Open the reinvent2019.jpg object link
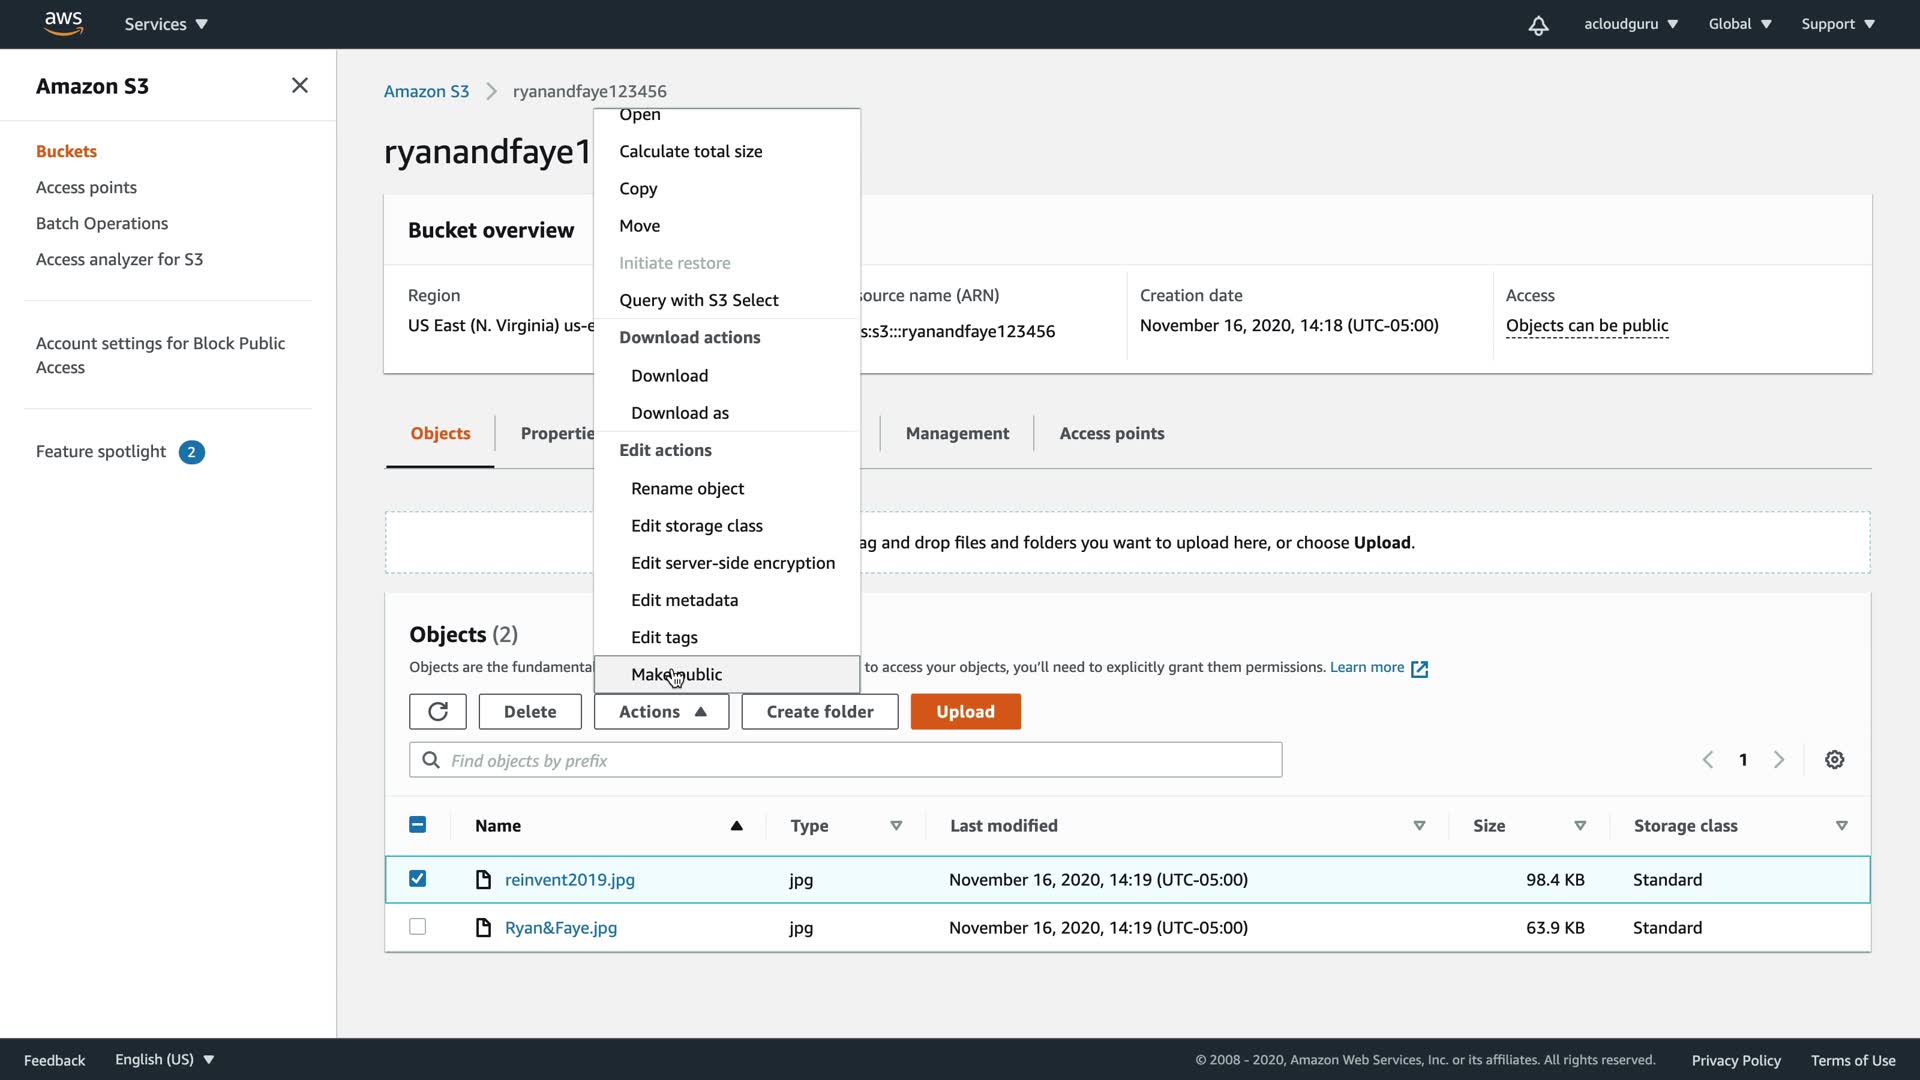1920x1080 pixels. [569, 880]
